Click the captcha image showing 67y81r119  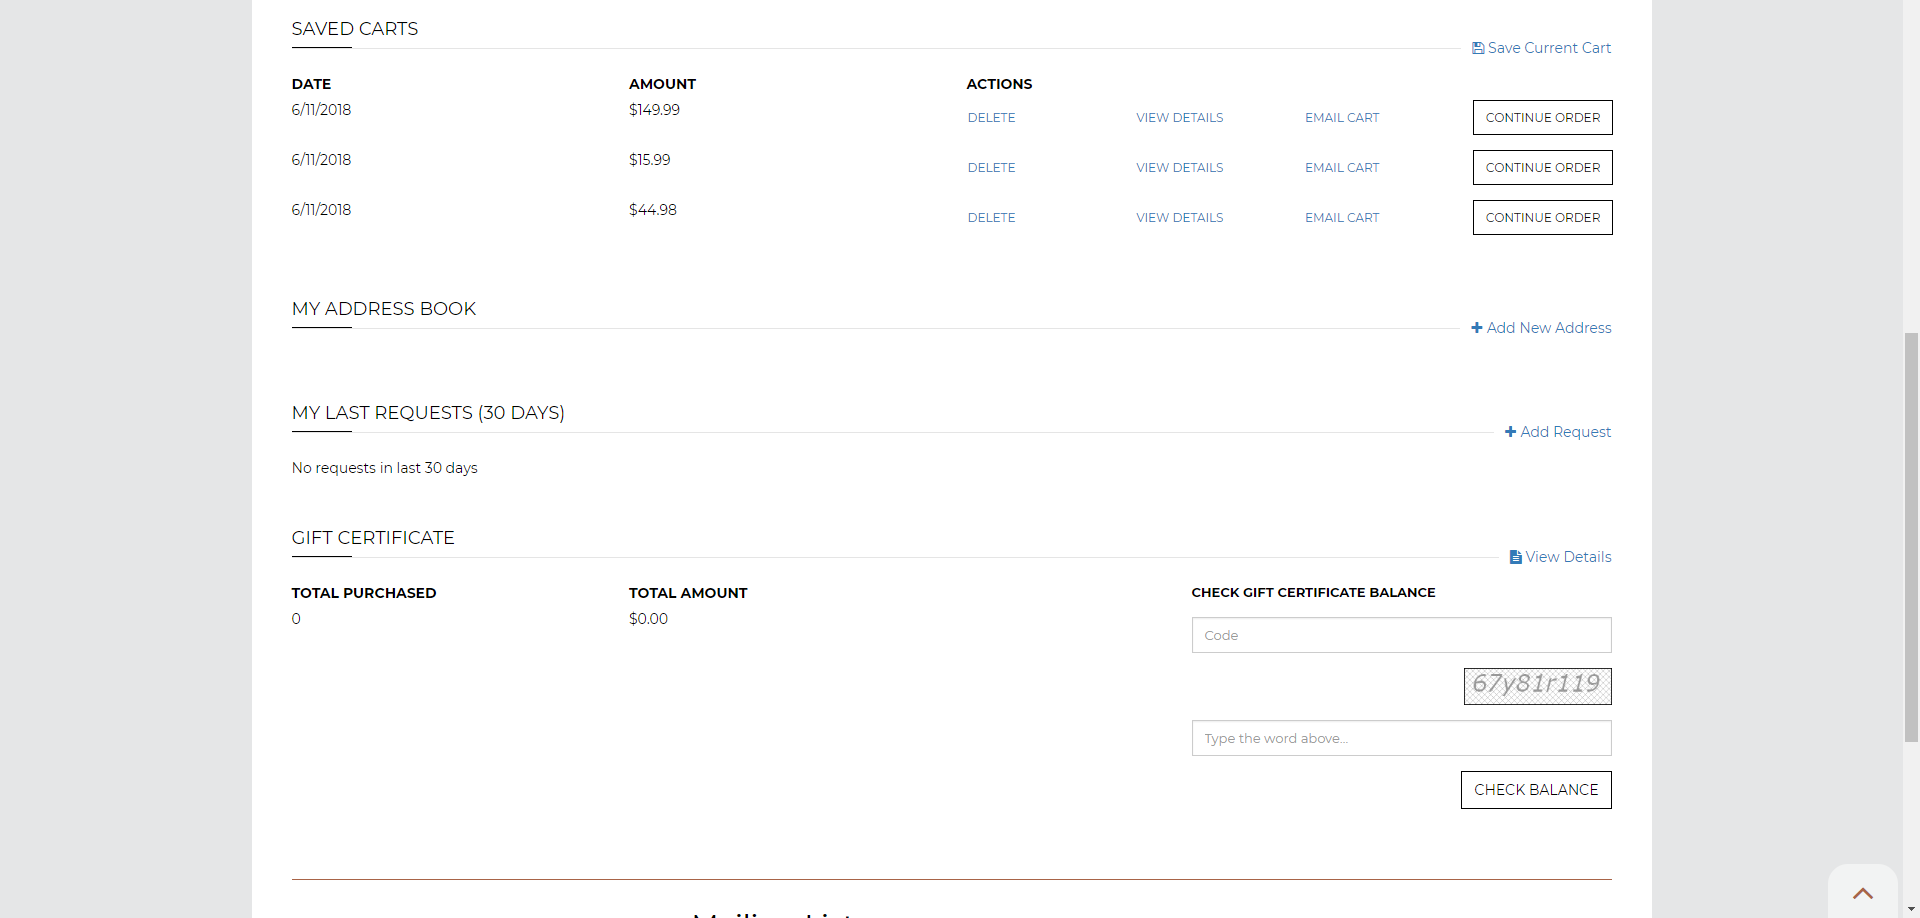1537,686
